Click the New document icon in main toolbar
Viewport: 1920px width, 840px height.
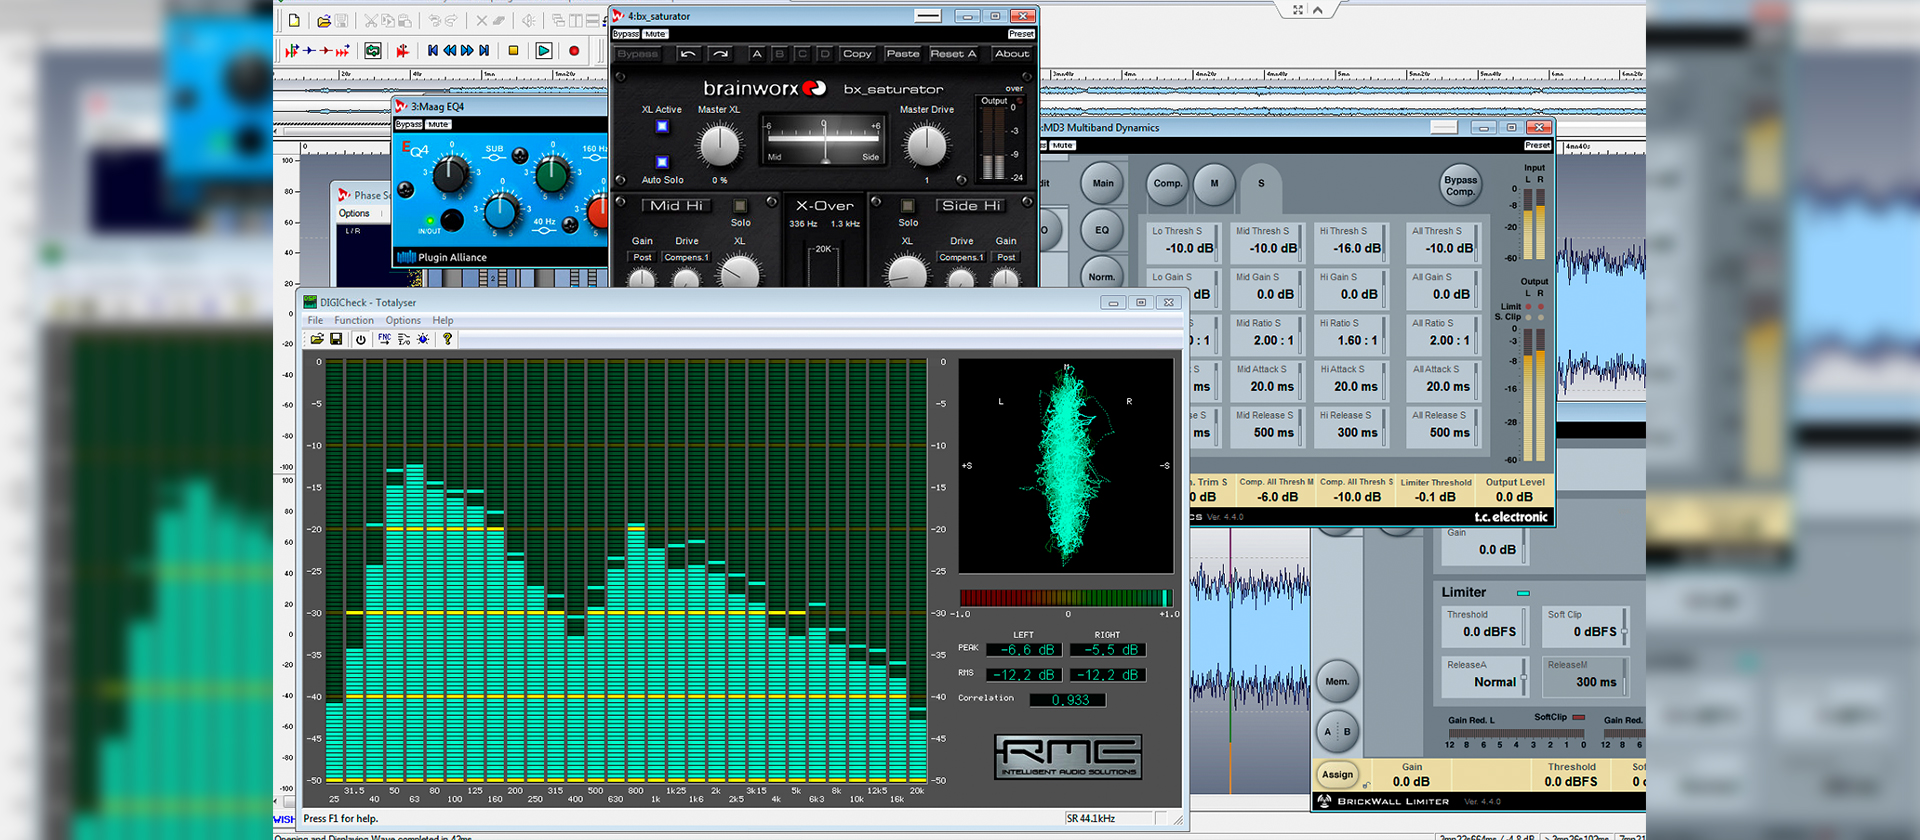tap(294, 20)
